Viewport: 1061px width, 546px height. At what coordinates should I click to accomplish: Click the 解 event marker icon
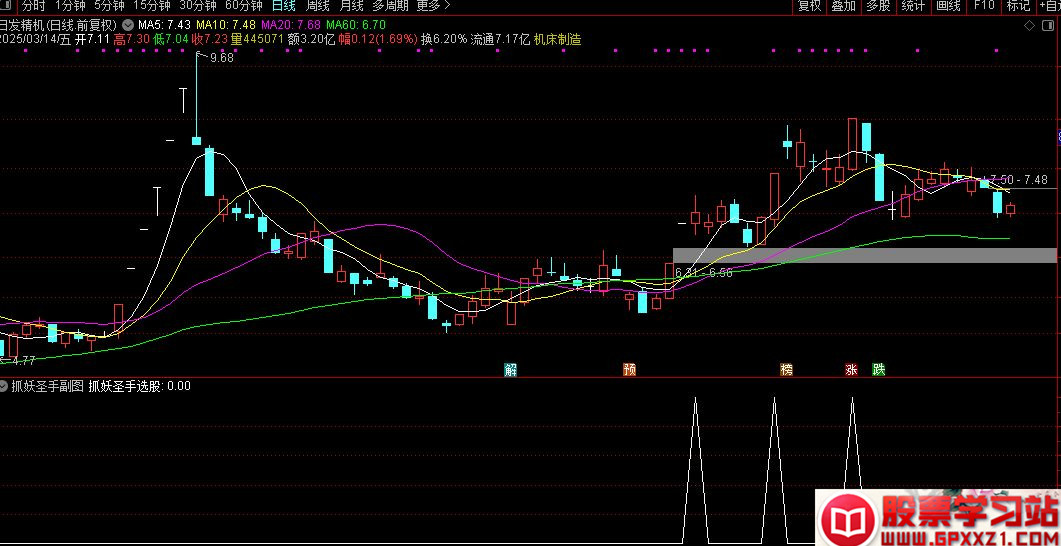(510, 369)
